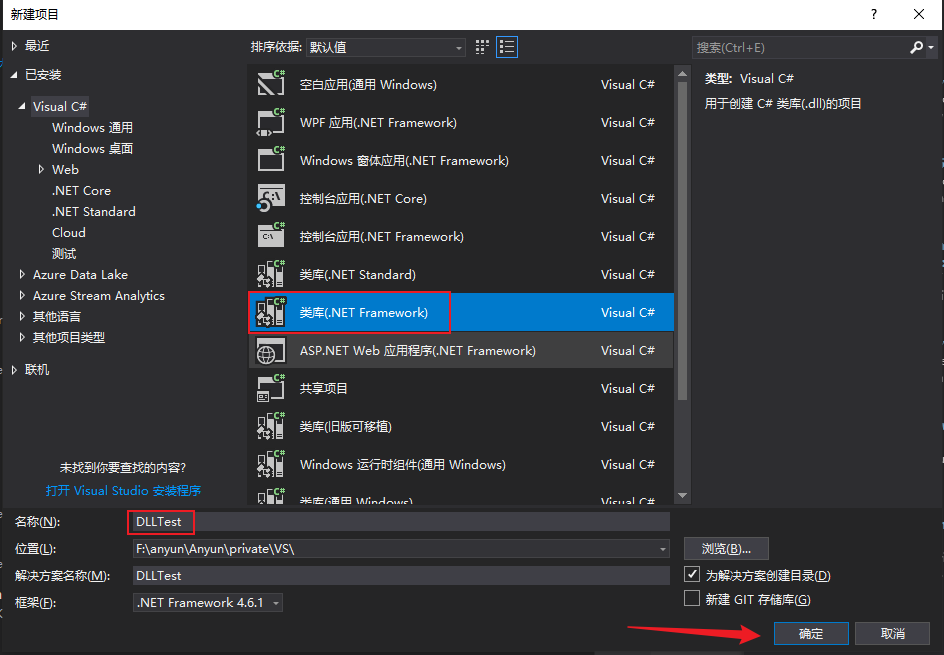
Task: Click the ASP.NET Web 应用程序 template icon
Action: tap(271, 350)
